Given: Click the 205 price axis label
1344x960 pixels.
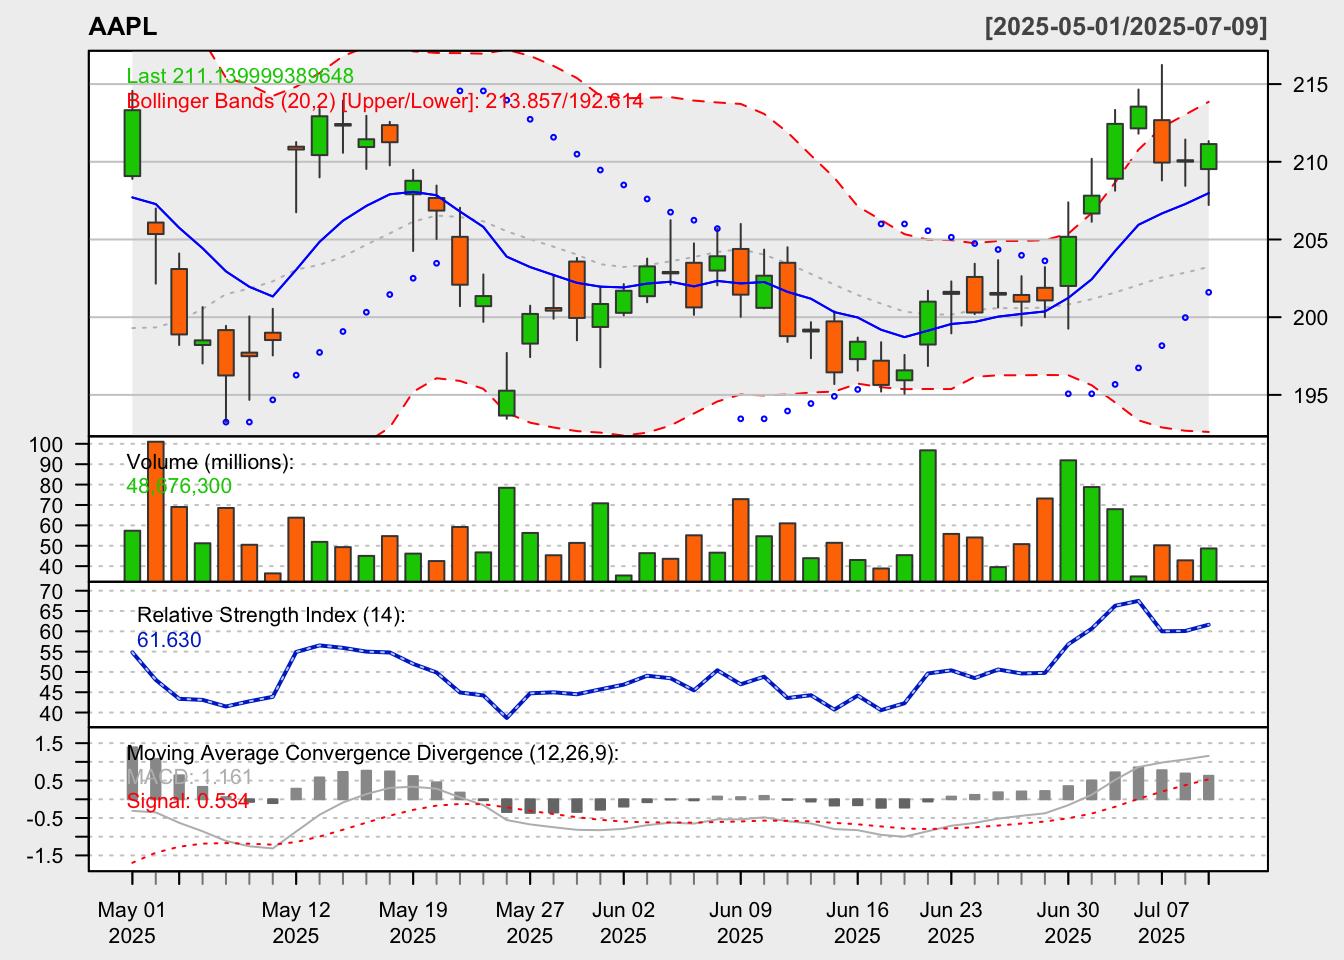Looking at the screenshot, I should click(x=1310, y=240).
